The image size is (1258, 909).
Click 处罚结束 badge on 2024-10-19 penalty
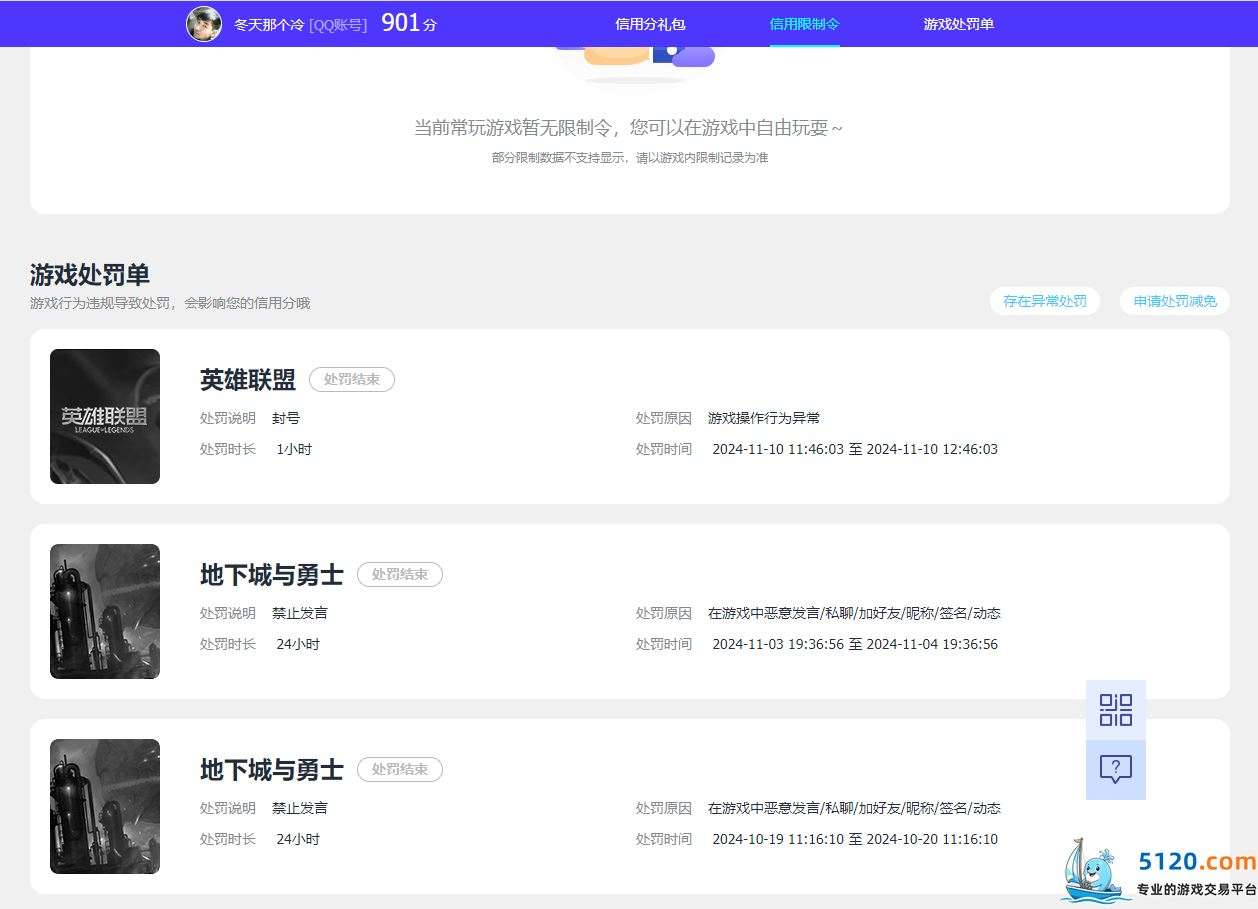point(400,769)
